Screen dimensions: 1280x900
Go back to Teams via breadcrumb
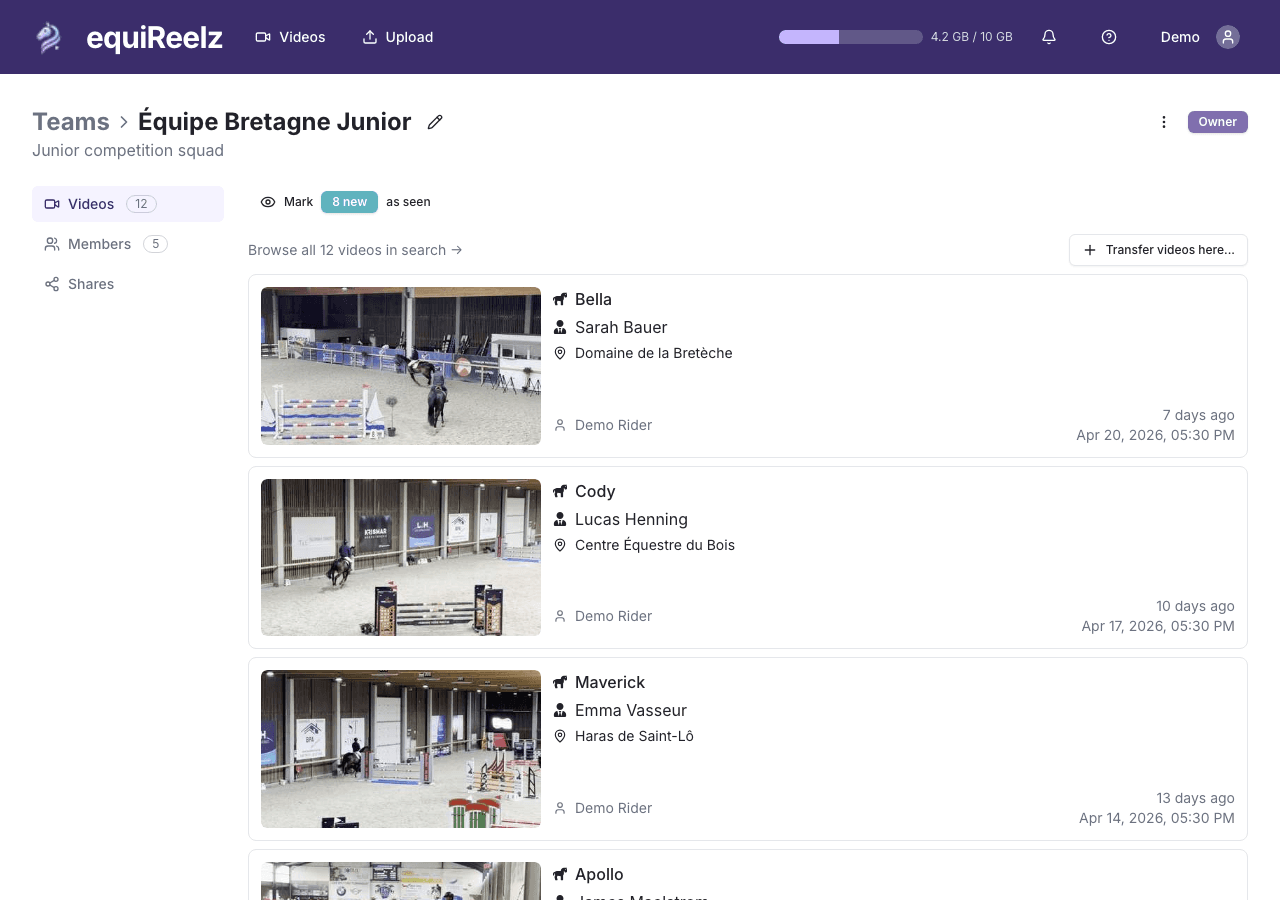71,122
